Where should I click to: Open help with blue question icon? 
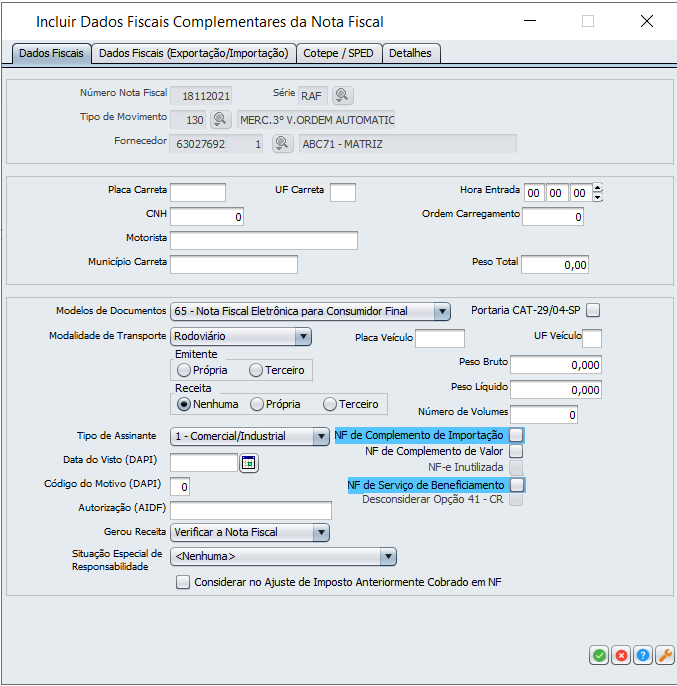point(643,655)
